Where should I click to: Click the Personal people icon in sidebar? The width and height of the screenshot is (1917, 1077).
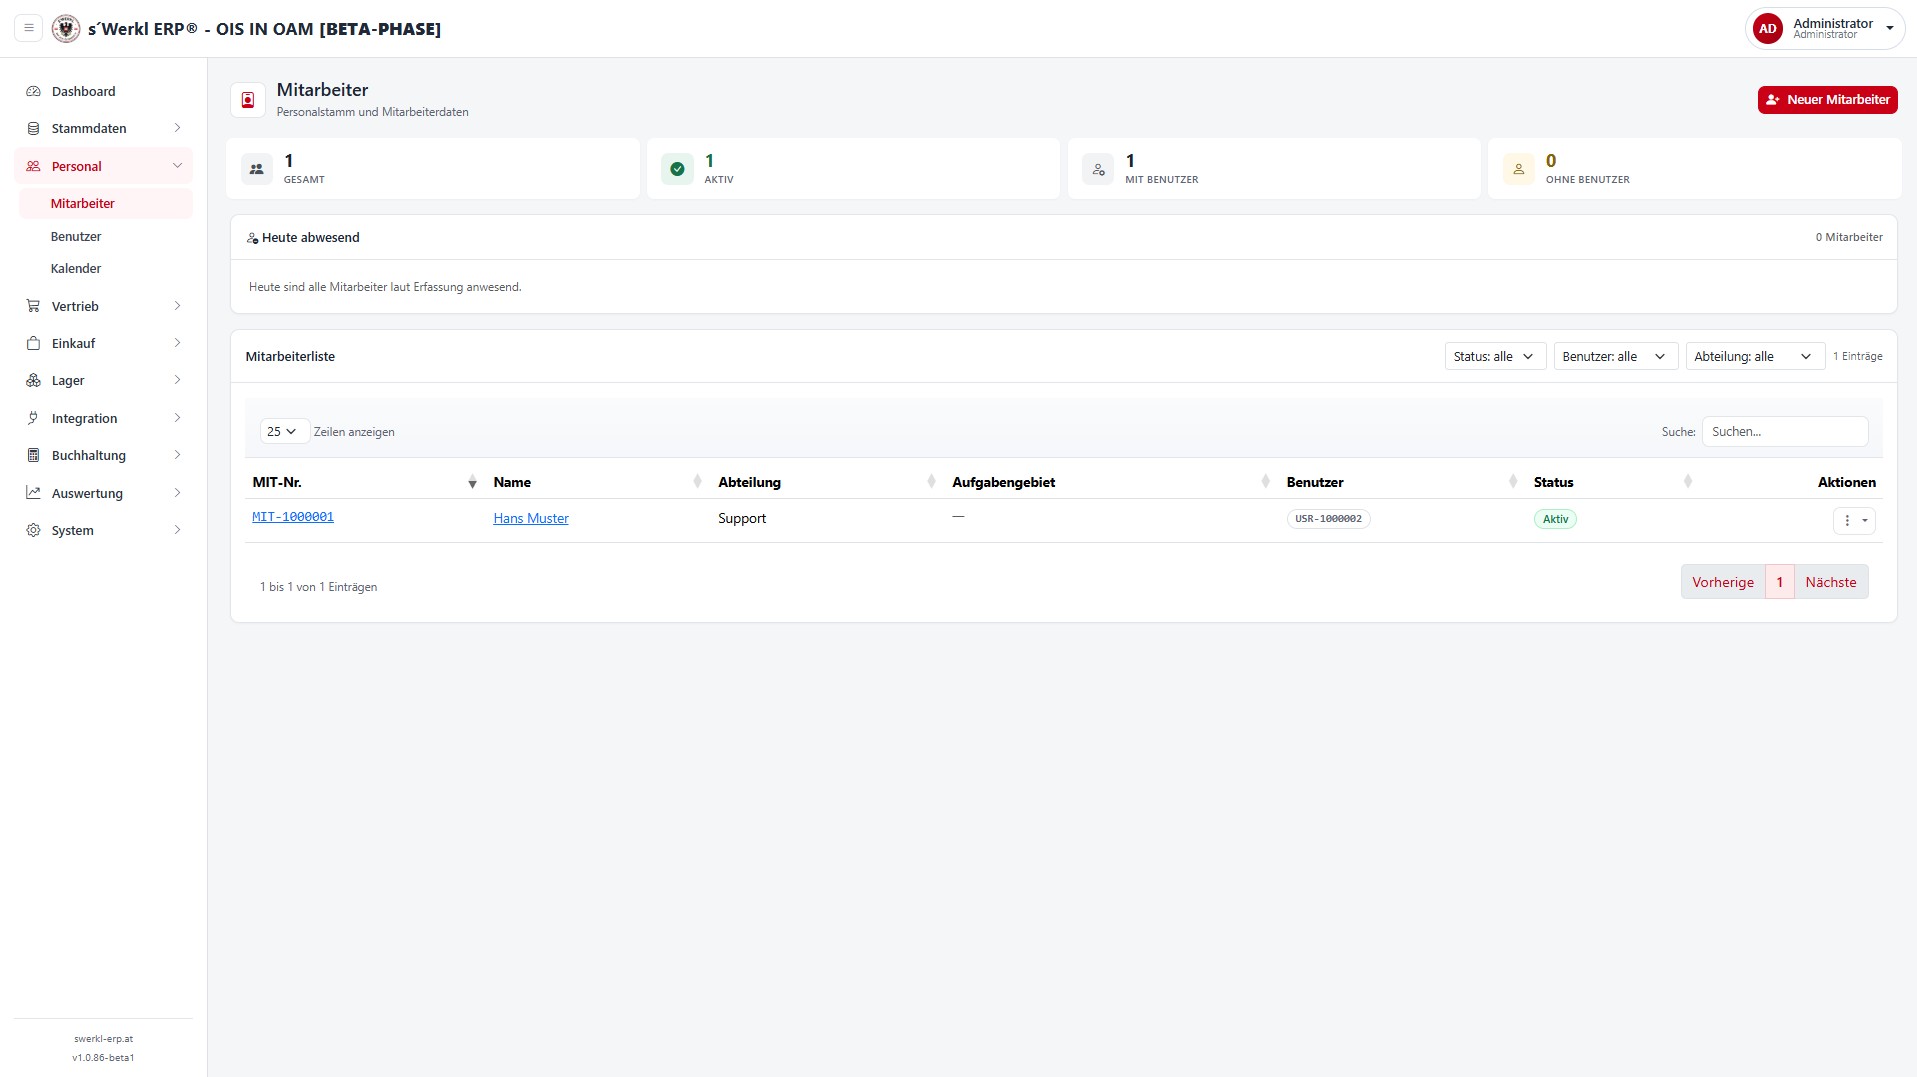33,166
